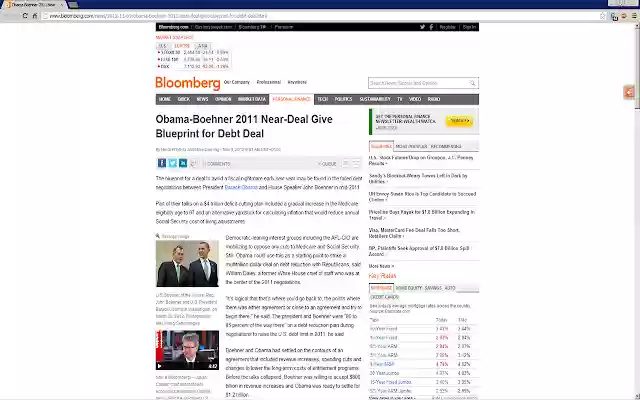Open the HOME navigation item

pos(164,99)
